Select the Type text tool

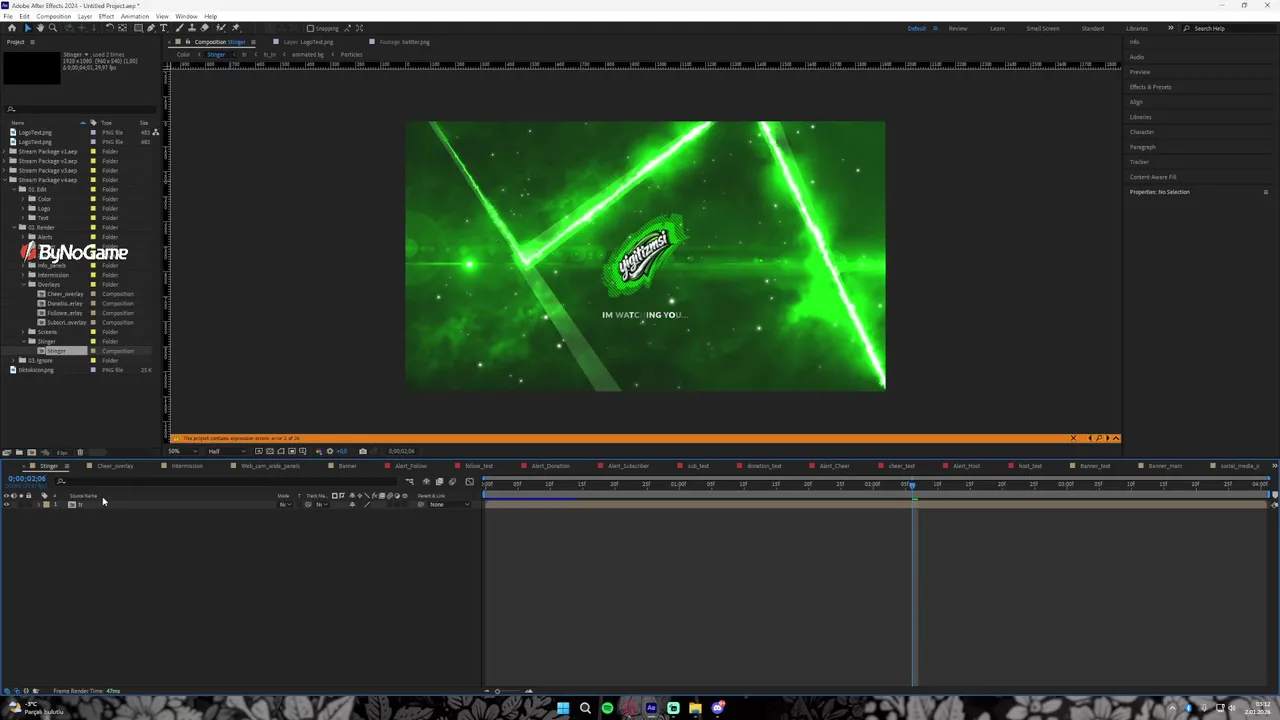[x=164, y=28]
